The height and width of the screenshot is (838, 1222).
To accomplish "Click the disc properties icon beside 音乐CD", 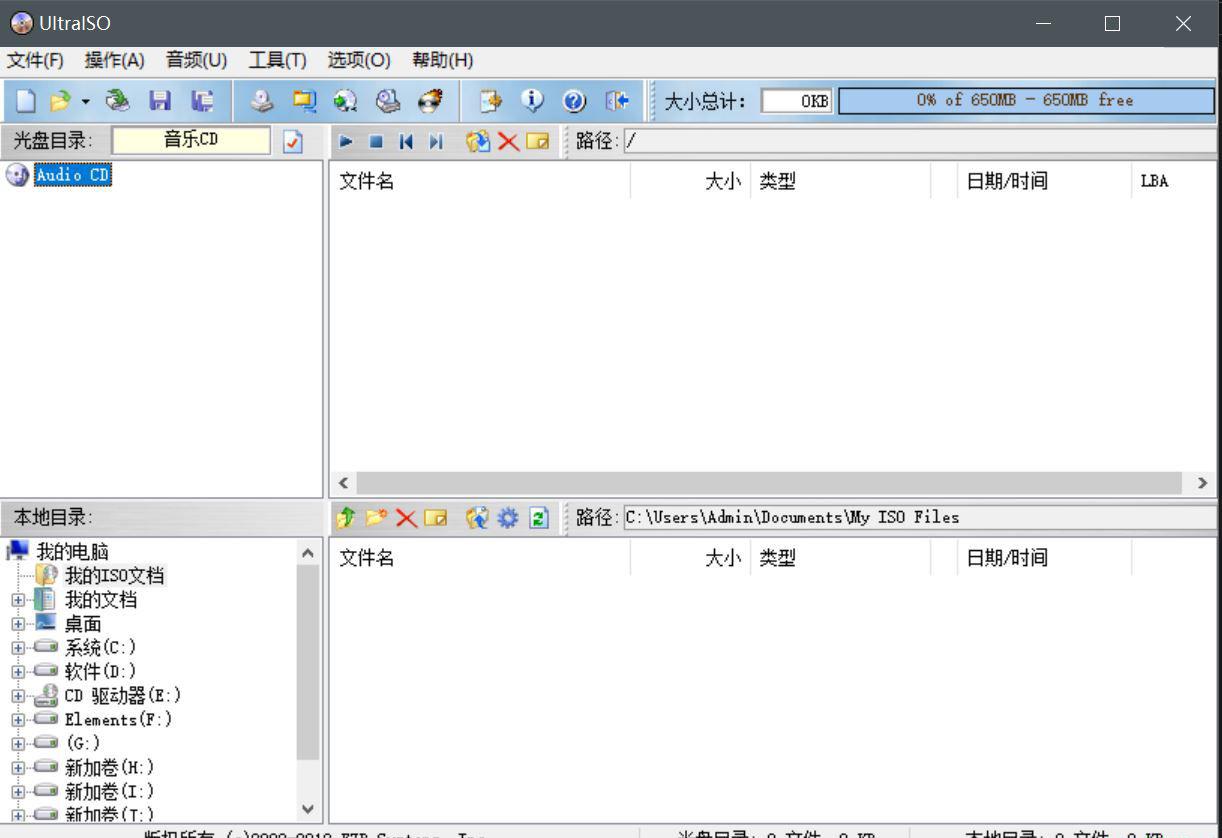I will click(x=292, y=141).
